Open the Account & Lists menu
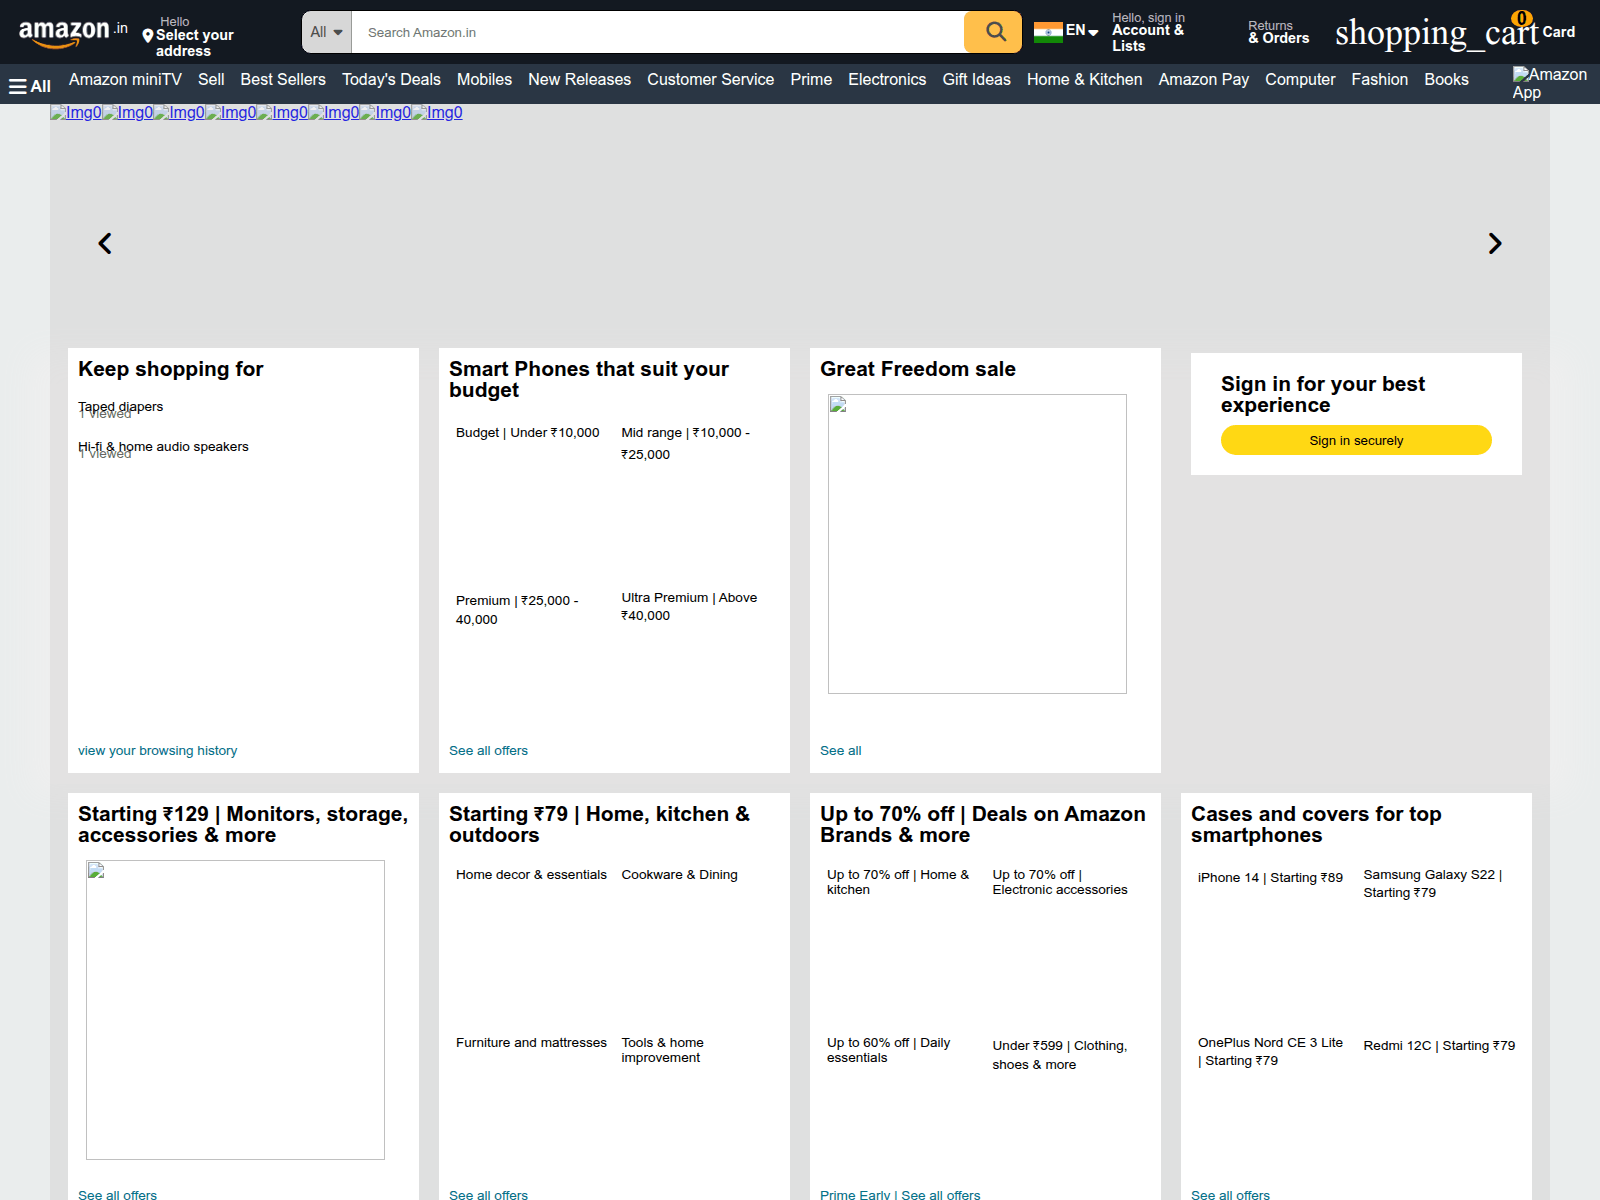 pos(1148,32)
